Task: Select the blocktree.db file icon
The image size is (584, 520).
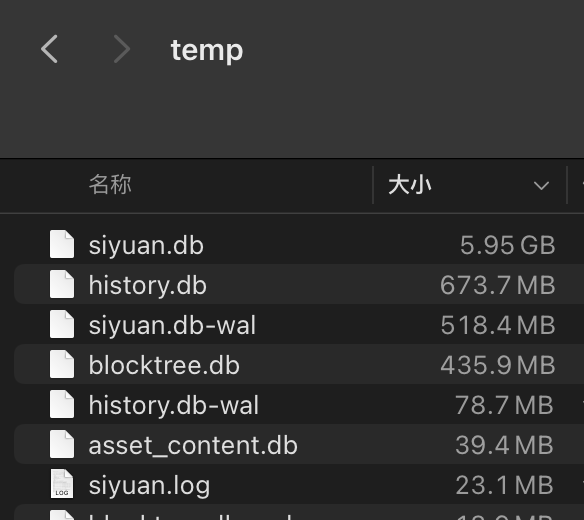Action: [62, 364]
